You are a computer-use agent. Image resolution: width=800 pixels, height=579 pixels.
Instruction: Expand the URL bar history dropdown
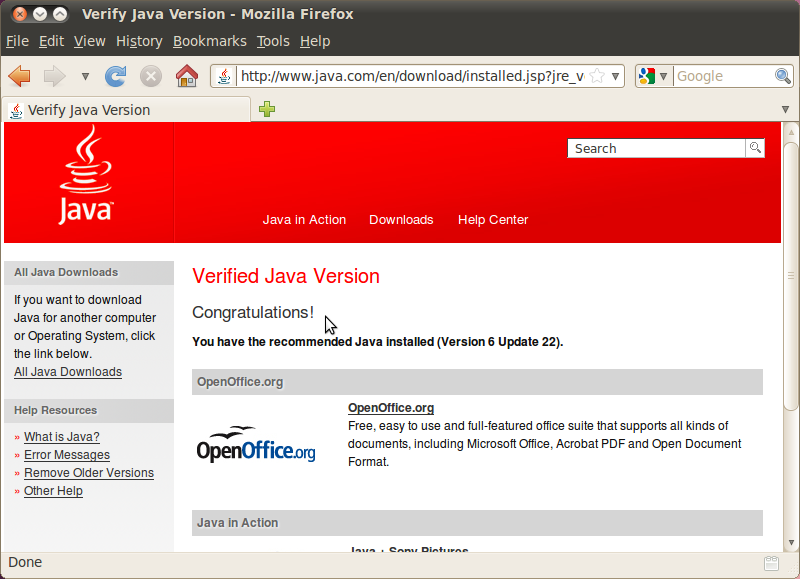pyautogui.click(x=616, y=77)
